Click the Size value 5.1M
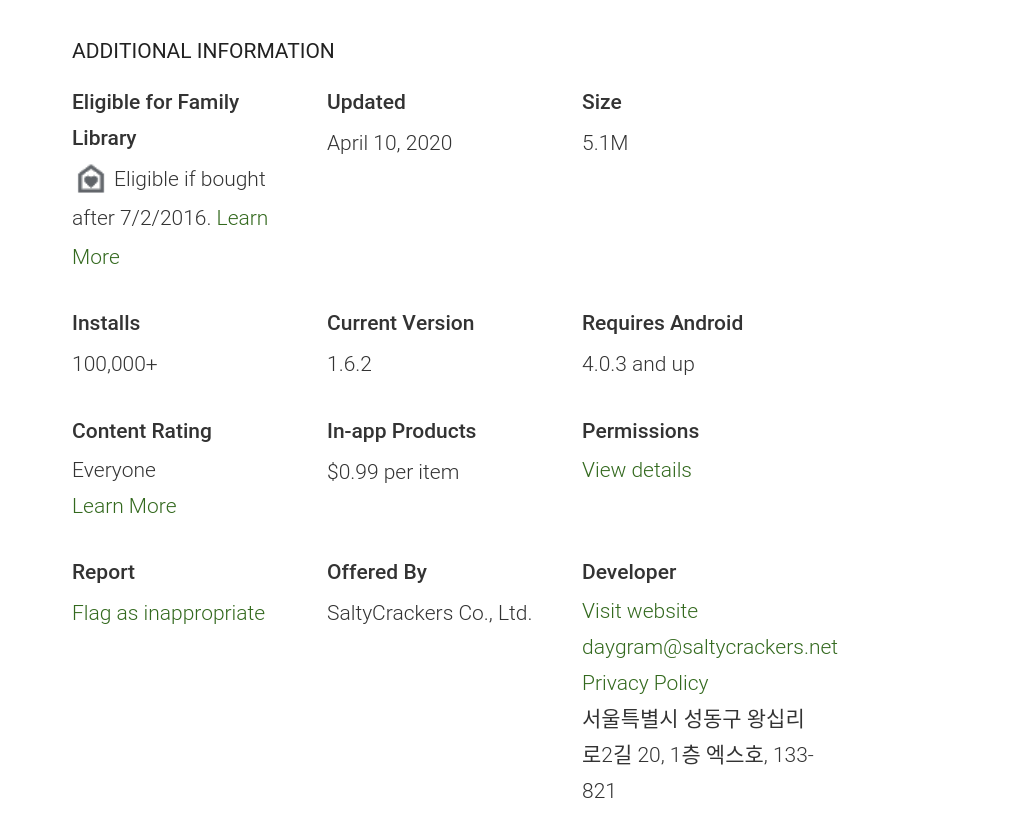 click(605, 143)
